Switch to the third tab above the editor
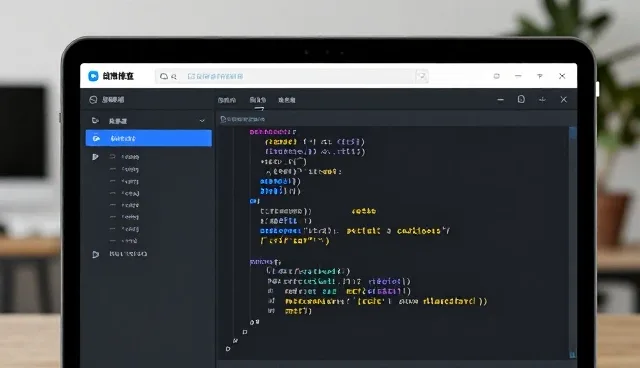 [x=287, y=100]
